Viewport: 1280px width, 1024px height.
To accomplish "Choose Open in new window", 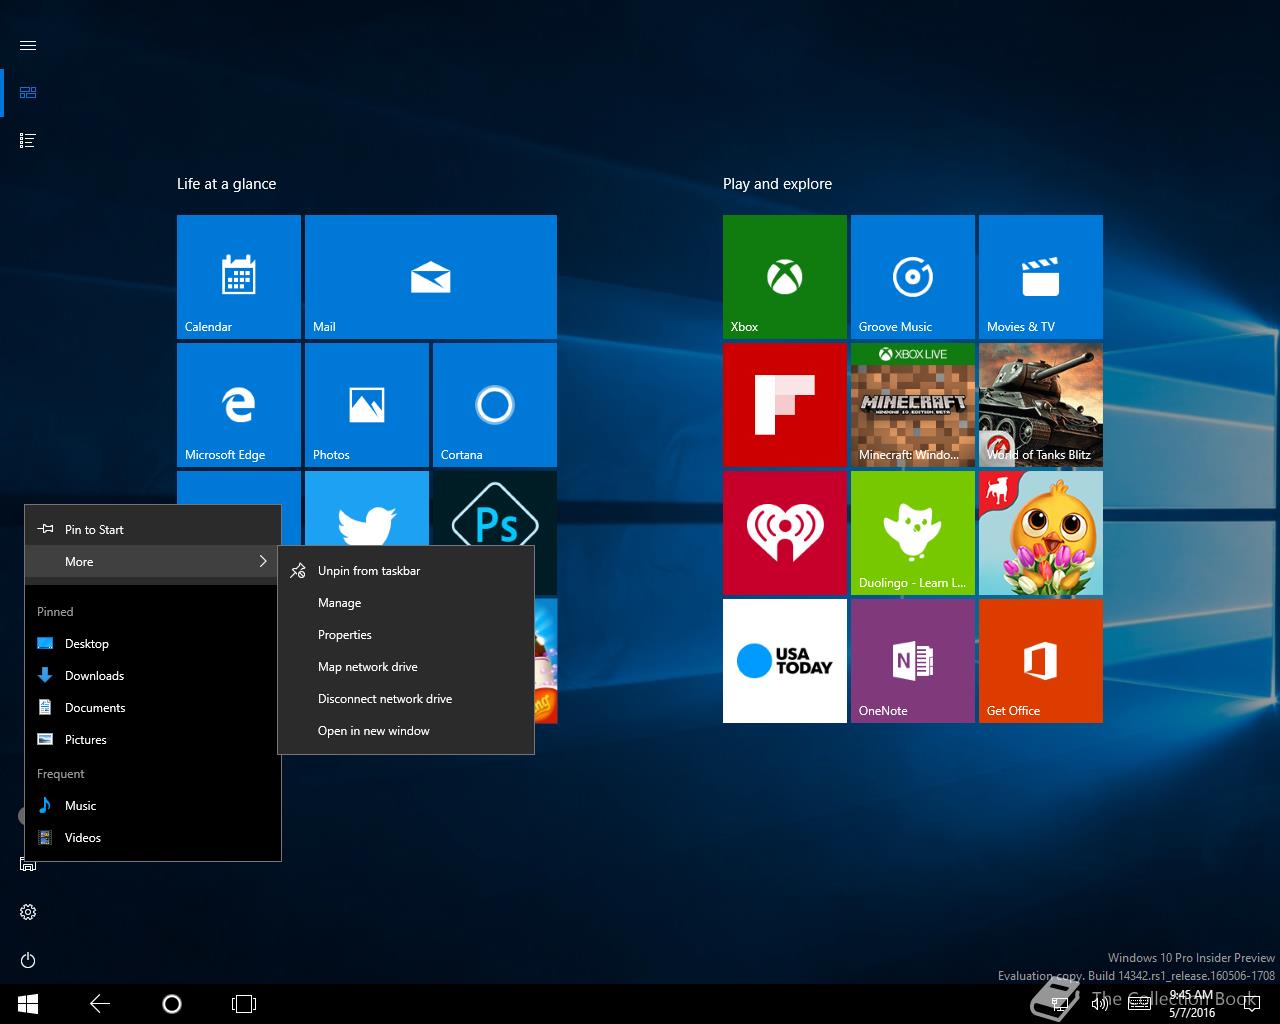I will pos(406,731).
